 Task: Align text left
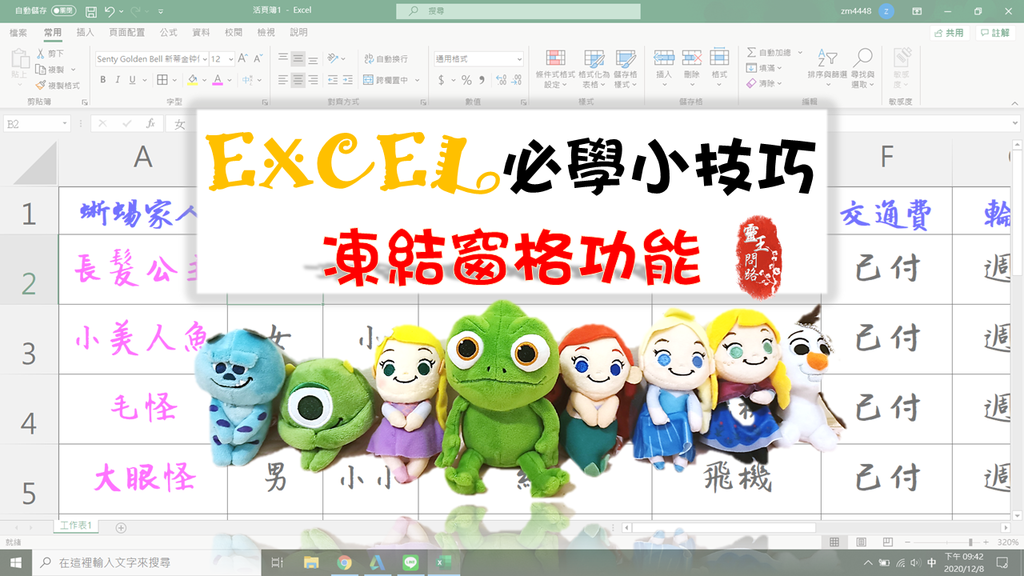pos(283,80)
